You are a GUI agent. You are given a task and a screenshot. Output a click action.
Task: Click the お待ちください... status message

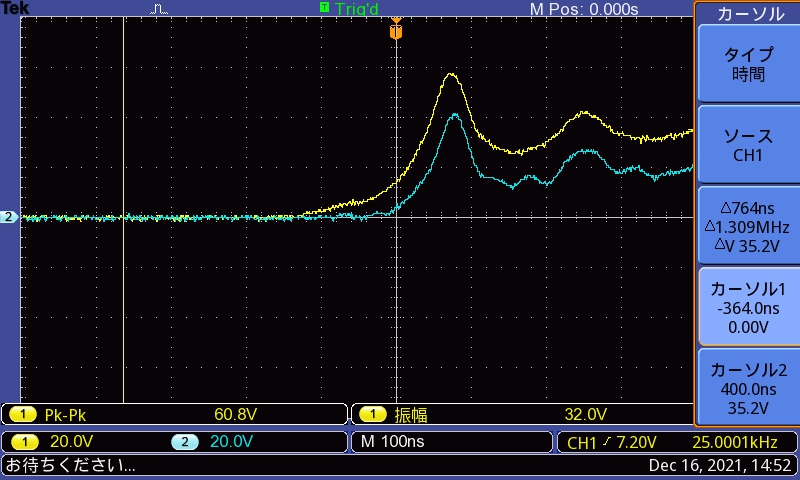pos(70,465)
